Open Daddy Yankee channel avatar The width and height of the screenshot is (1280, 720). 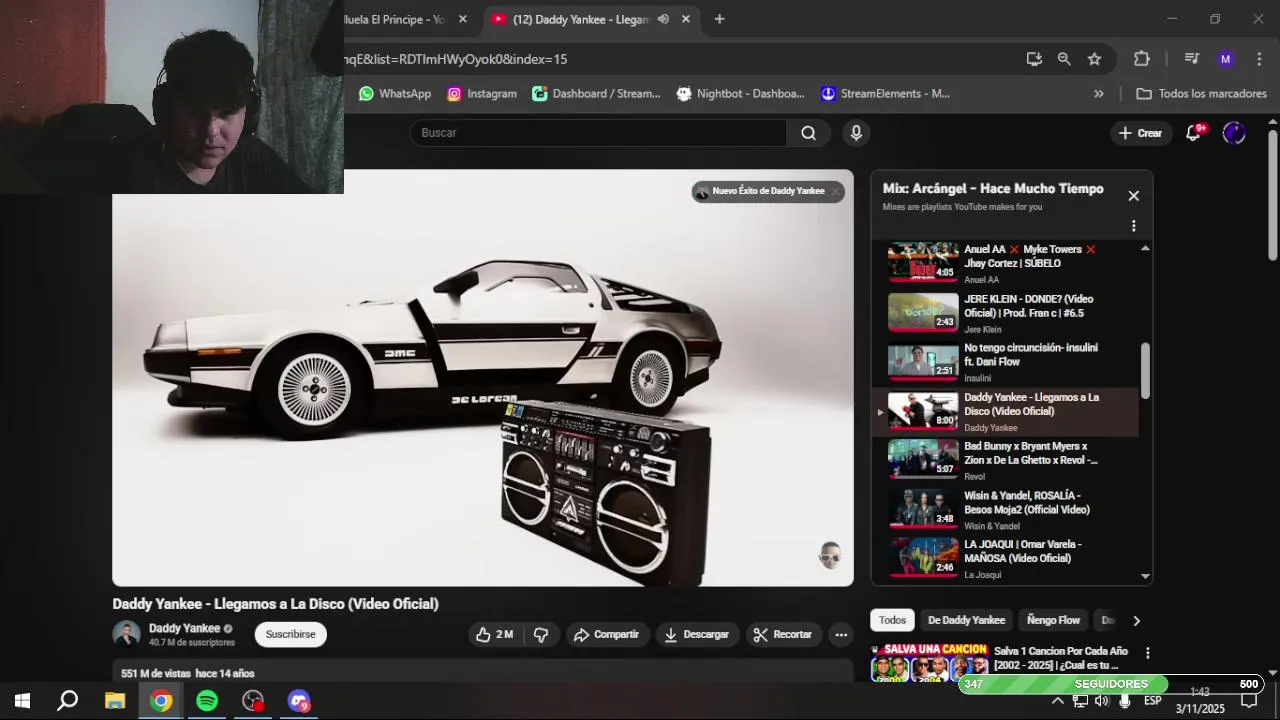(x=127, y=634)
